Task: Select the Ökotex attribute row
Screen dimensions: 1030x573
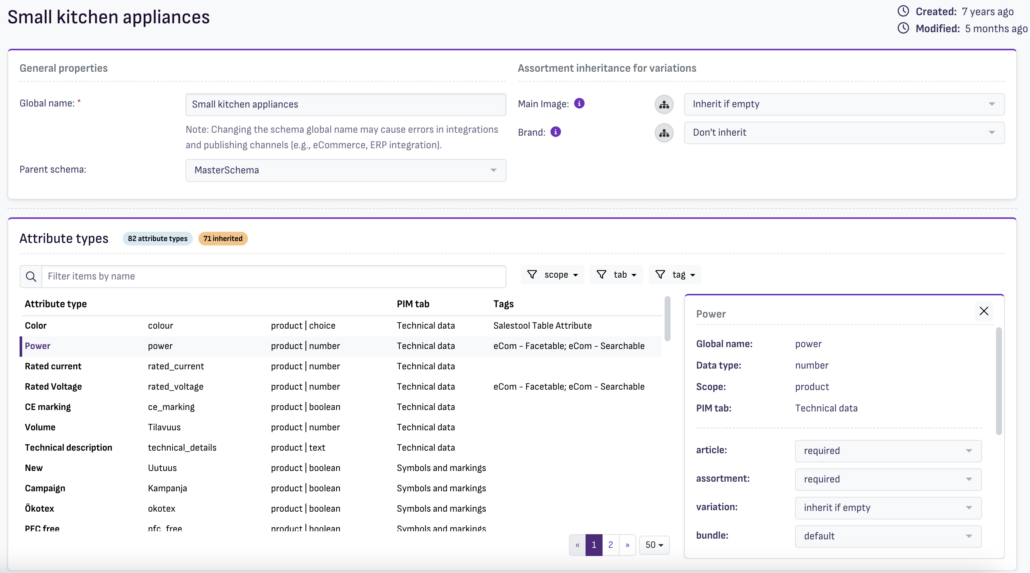Action: pos(341,509)
